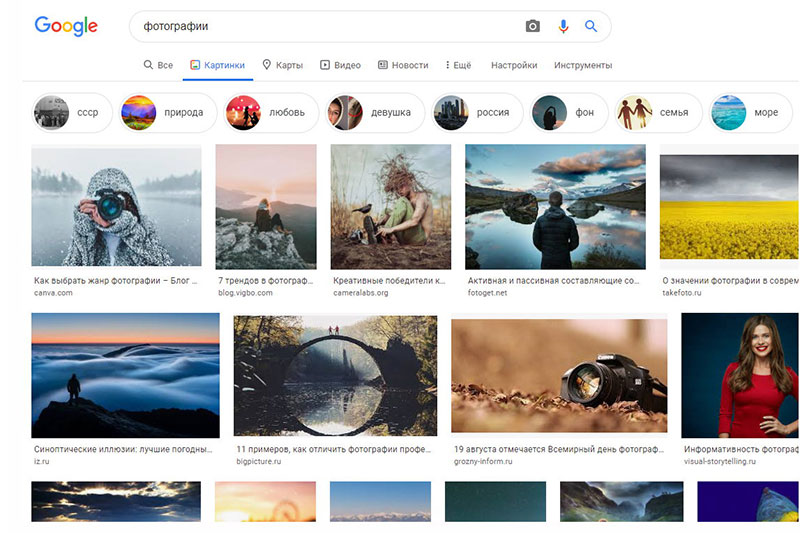Filter results by семья chip

coord(658,113)
